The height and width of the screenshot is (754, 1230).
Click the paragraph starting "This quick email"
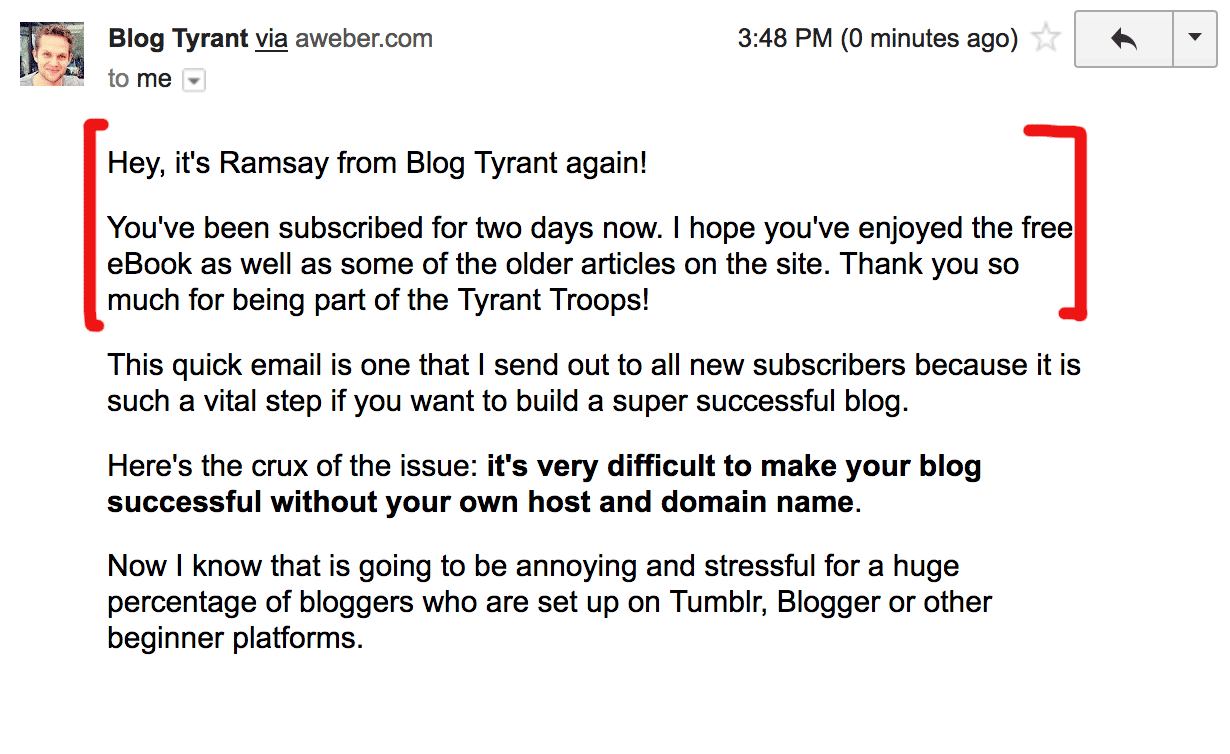(x=594, y=383)
